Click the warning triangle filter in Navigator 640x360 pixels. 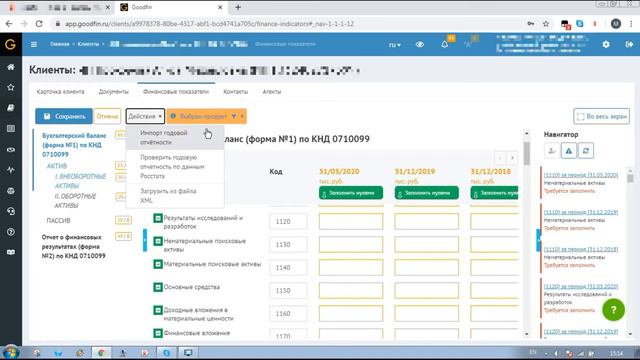(569, 151)
